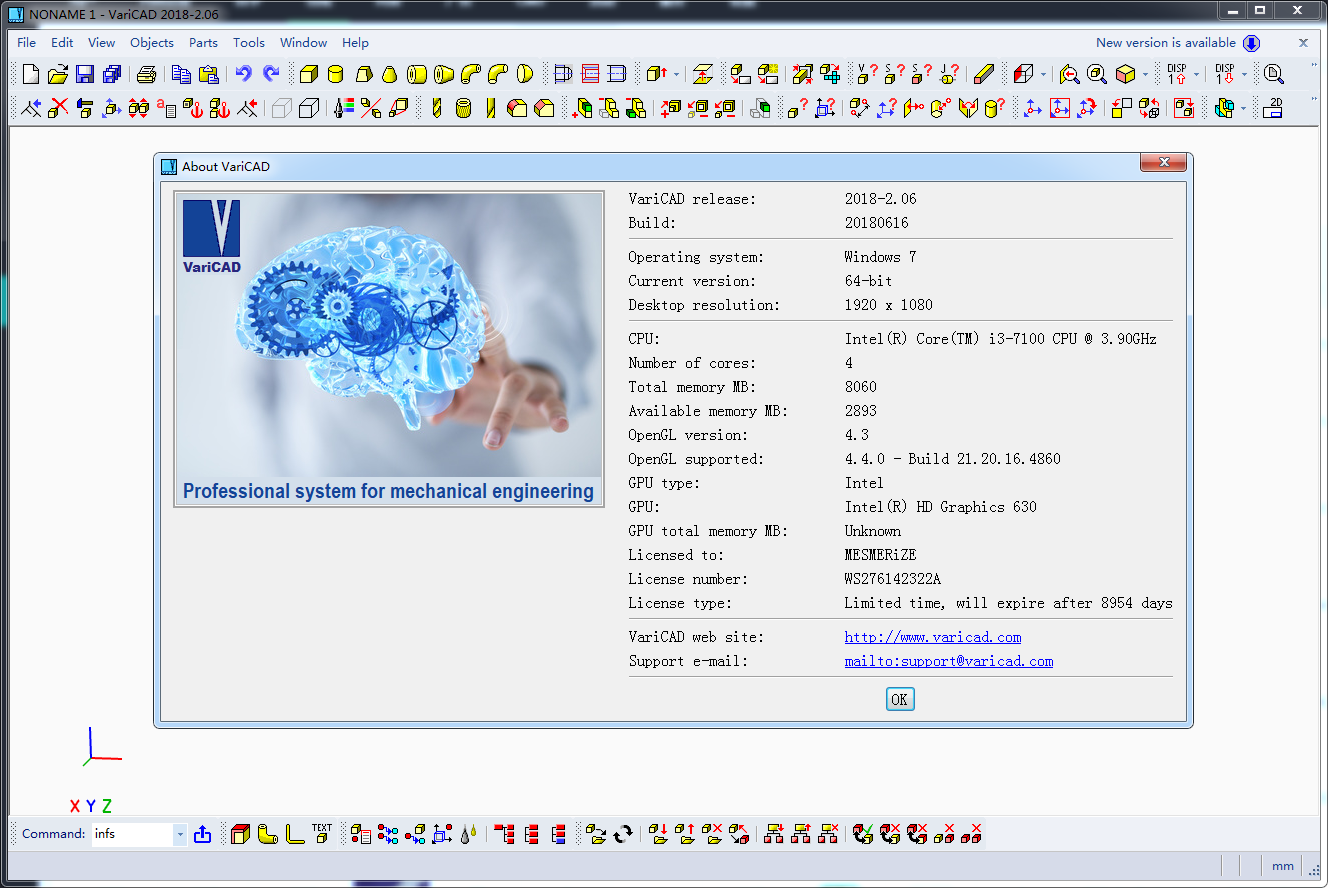1328x888 pixels.
Task: Click the yellow bar profile icon
Action: [983, 73]
